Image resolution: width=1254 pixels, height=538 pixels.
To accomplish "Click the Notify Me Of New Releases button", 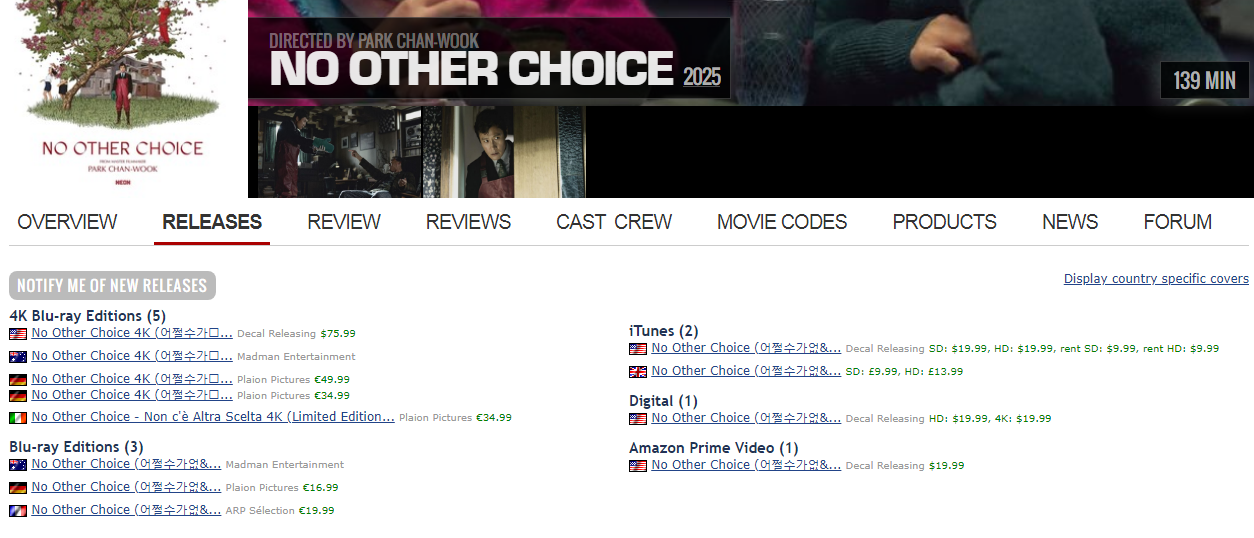I will [112, 285].
